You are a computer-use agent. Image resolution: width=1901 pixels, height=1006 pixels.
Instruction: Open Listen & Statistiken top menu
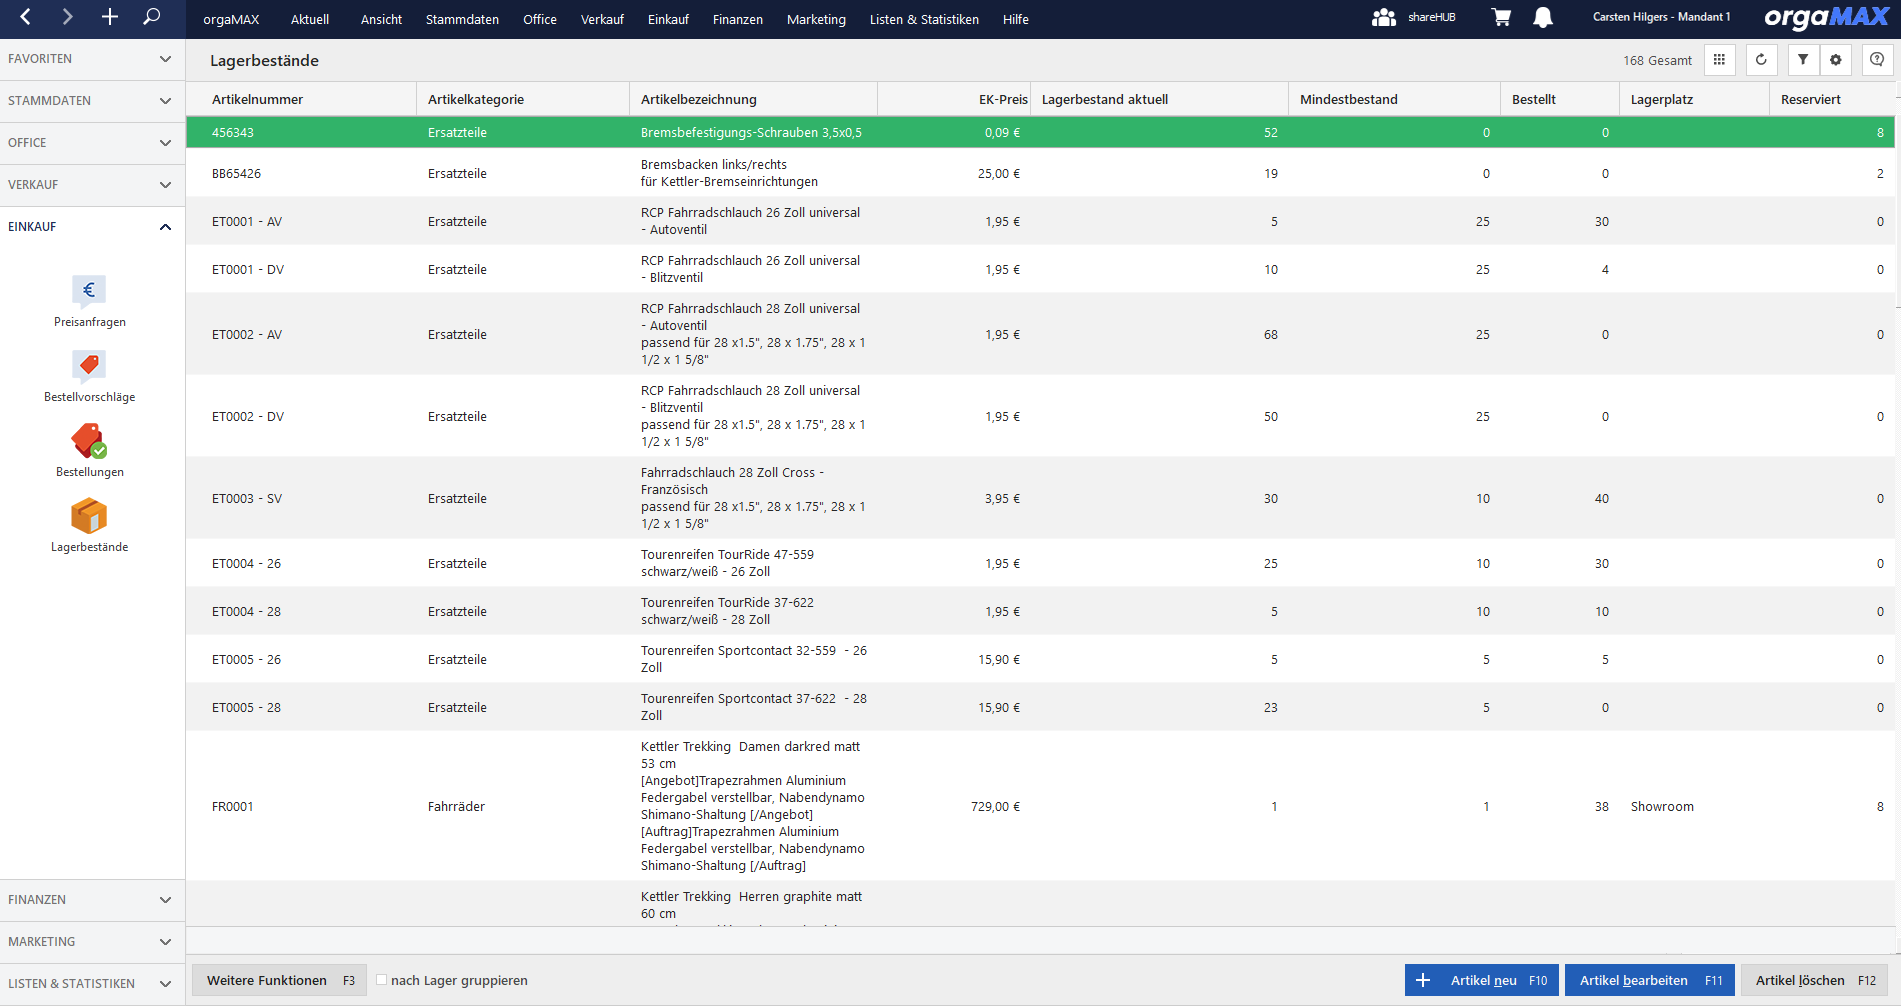(x=924, y=19)
